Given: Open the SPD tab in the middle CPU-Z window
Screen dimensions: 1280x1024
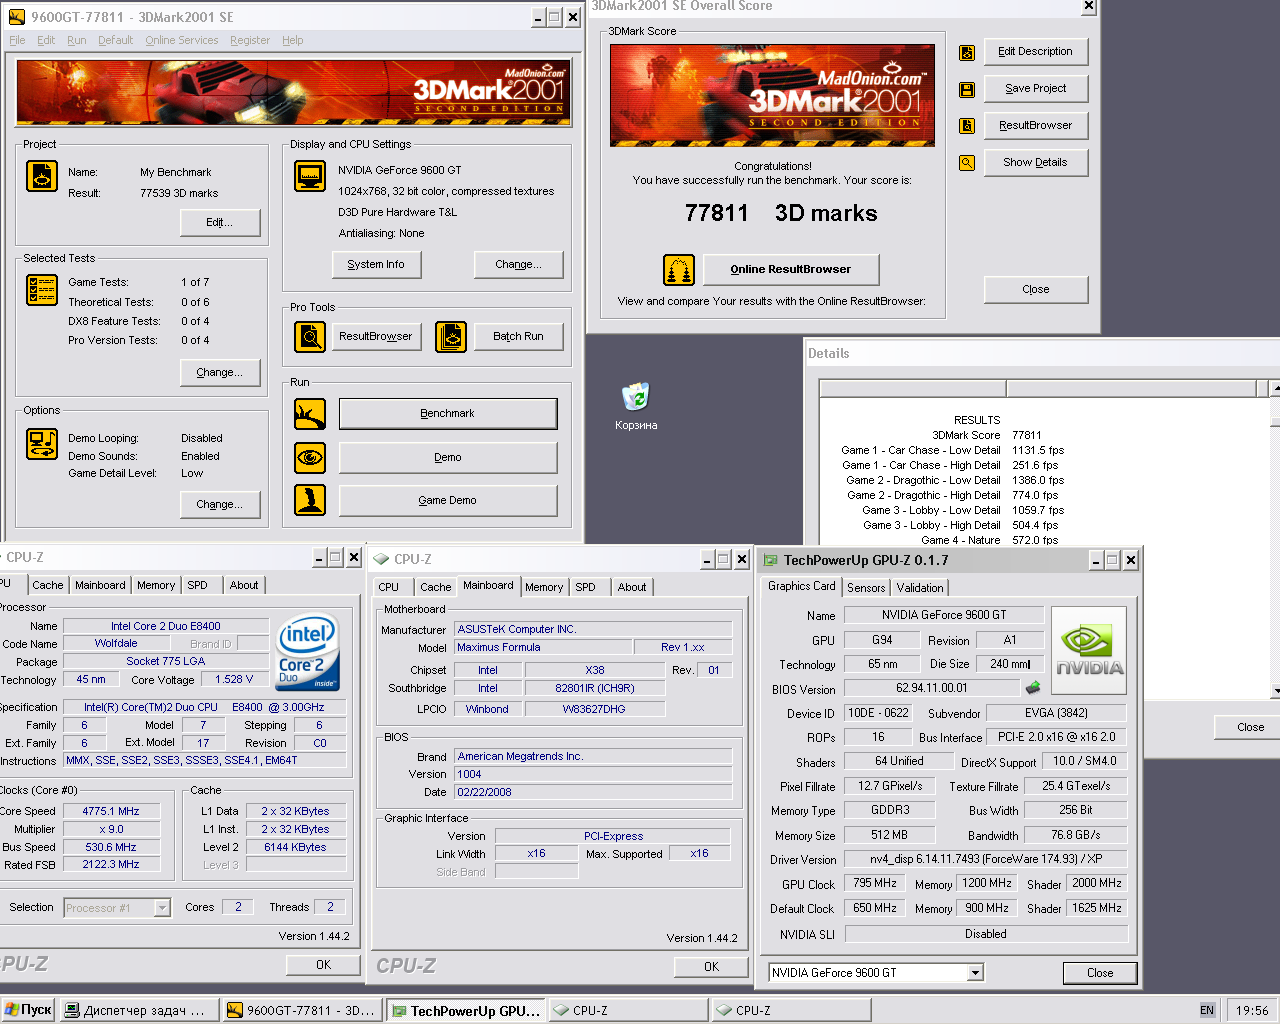Looking at the screenshot, I should click(586, 587).
